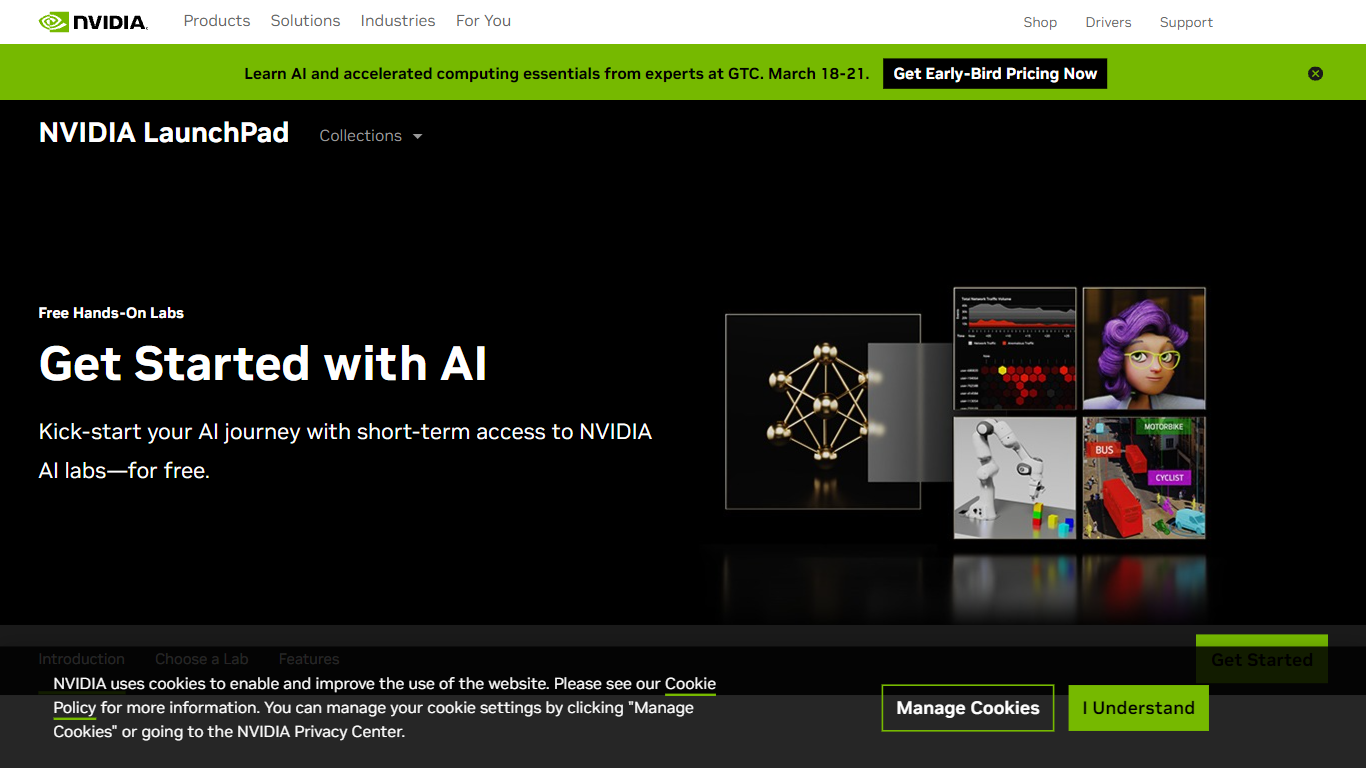Click the neural network molecule image
The height and width of the screenshot is (768, 1366).
[x=822, y=412]
